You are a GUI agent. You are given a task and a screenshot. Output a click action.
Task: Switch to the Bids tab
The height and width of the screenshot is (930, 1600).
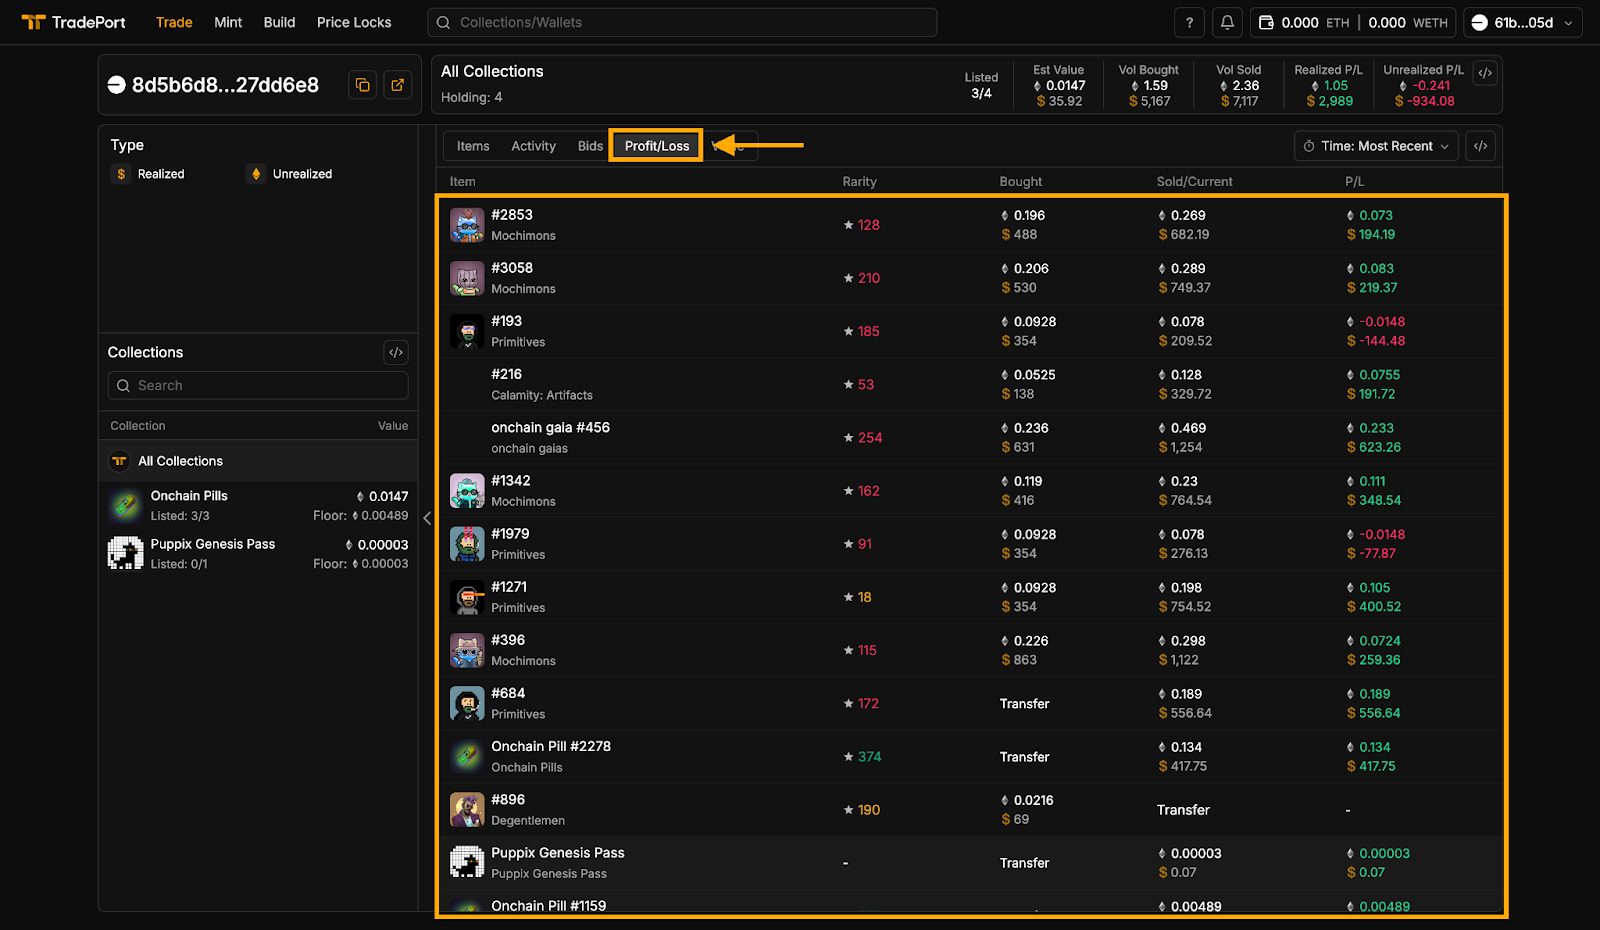pyautogui.click(x=590, y=146)
